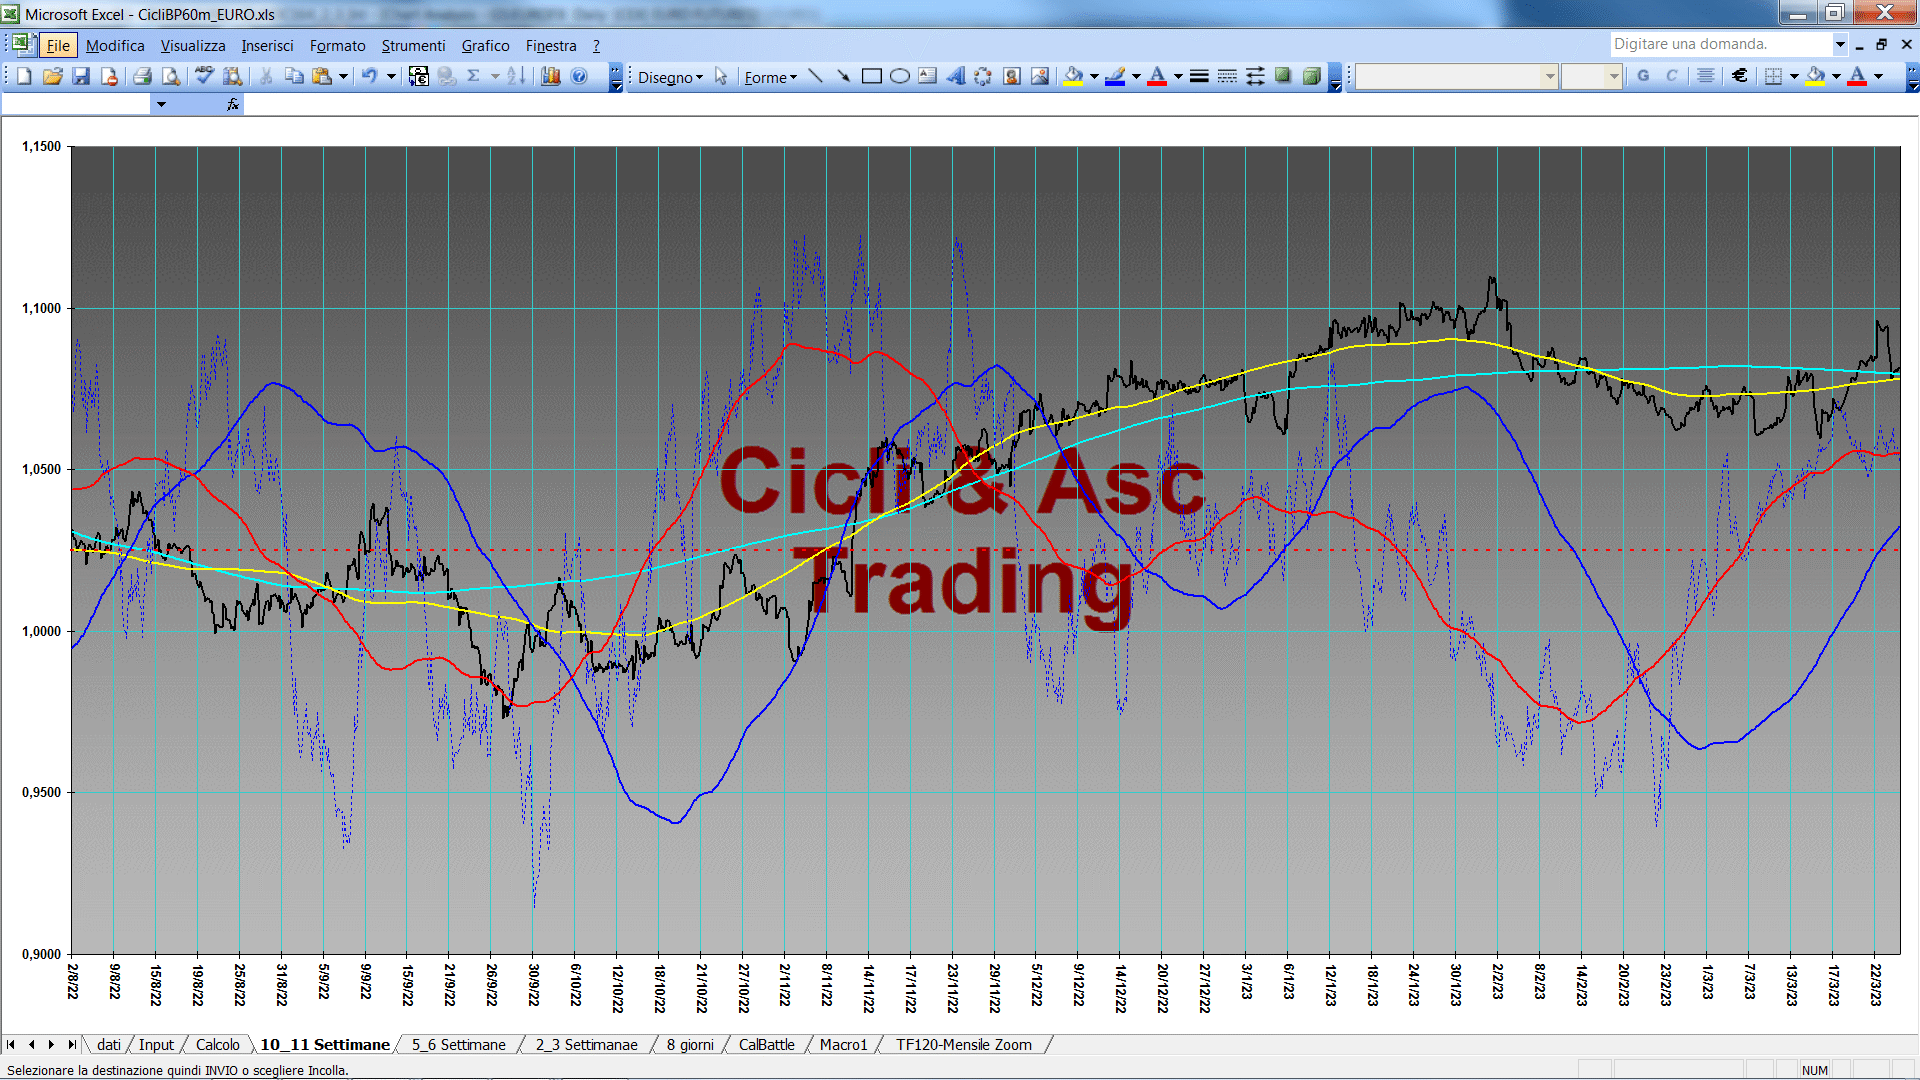Open the Strumenti menu
Viewport: 1920px width, 1080px height.
(413, 46)
